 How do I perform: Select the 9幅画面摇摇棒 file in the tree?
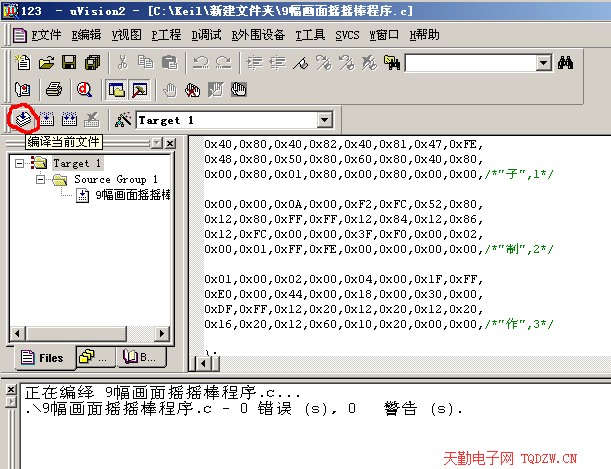click(133, 195)
